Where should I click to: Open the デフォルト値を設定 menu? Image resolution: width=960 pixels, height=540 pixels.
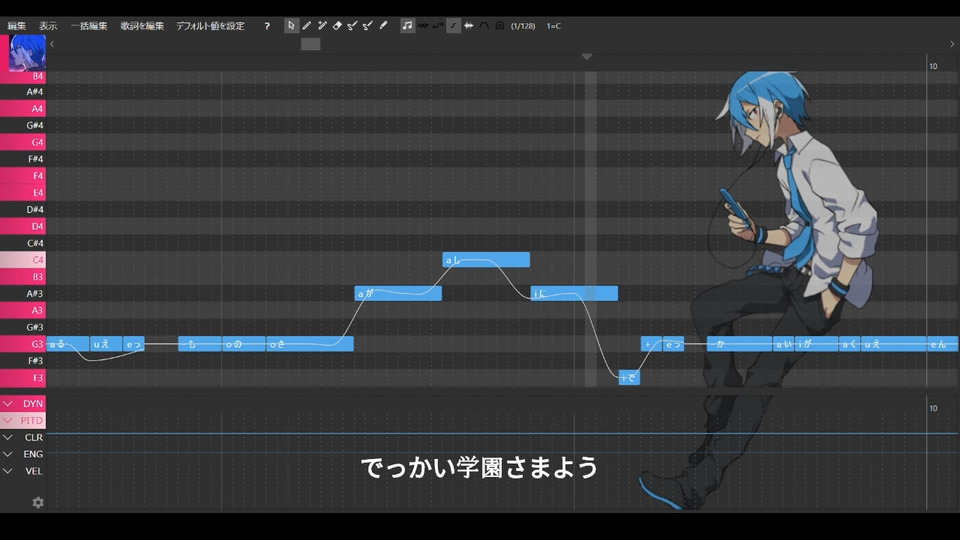click(210, 26)
